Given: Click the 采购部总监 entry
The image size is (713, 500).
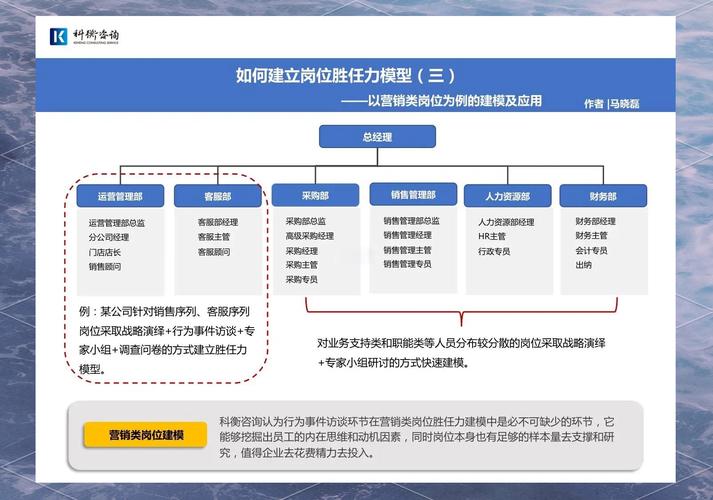Looking at the screenshot, I should tap(306, 221).
